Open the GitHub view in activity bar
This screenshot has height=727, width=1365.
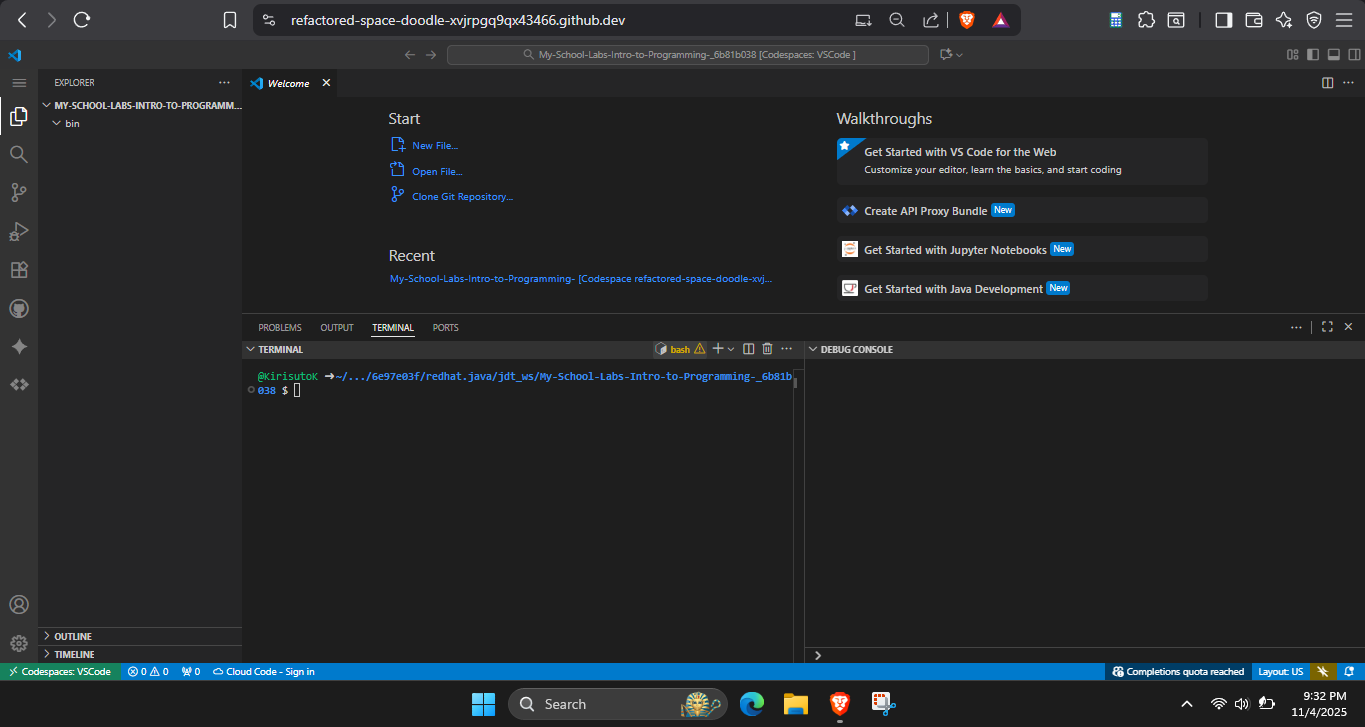click(18, 308)
